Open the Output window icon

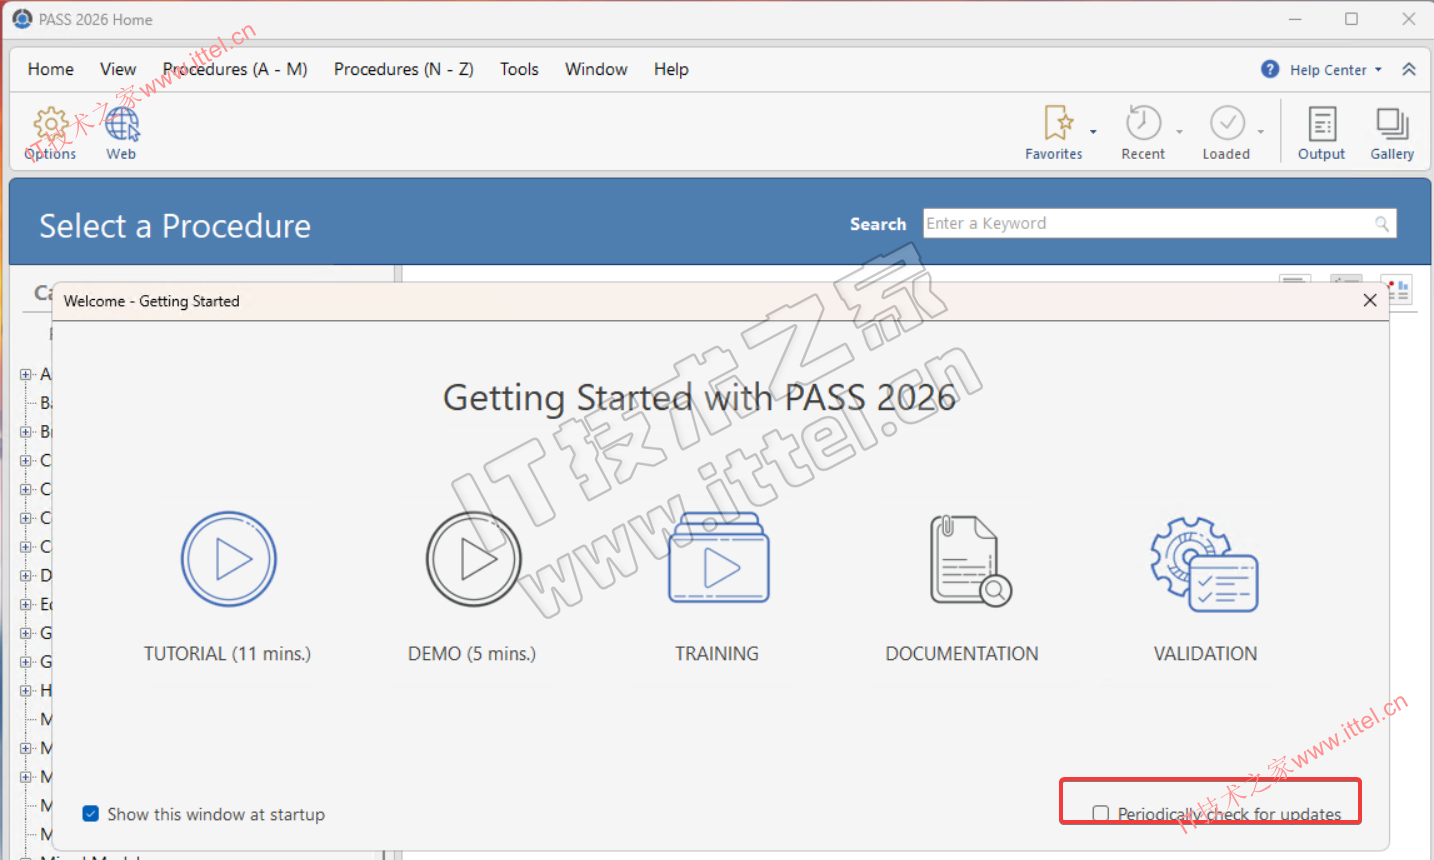tap(1322, 124)
